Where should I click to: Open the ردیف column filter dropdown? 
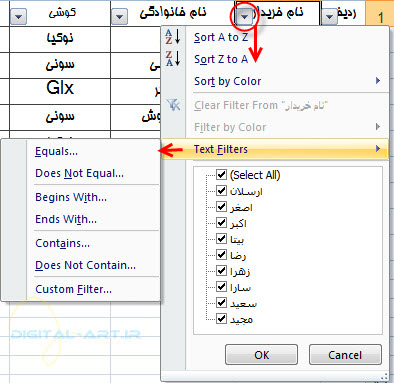coord(329,16)
